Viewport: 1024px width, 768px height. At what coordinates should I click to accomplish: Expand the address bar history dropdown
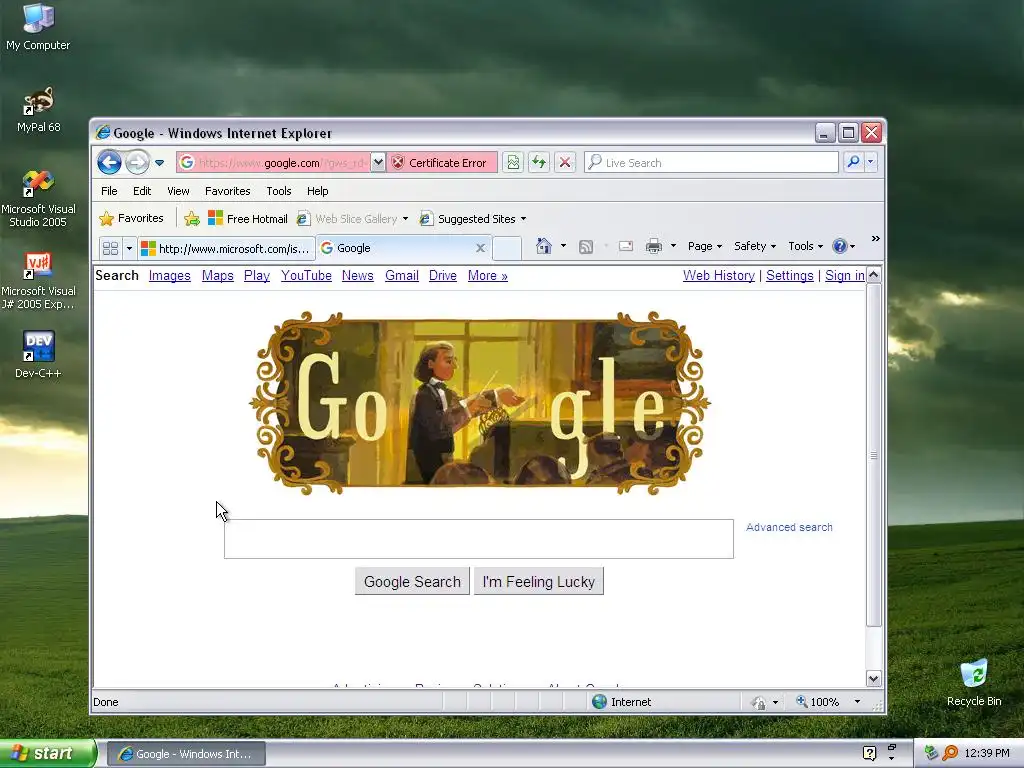[x=378, y=163]
